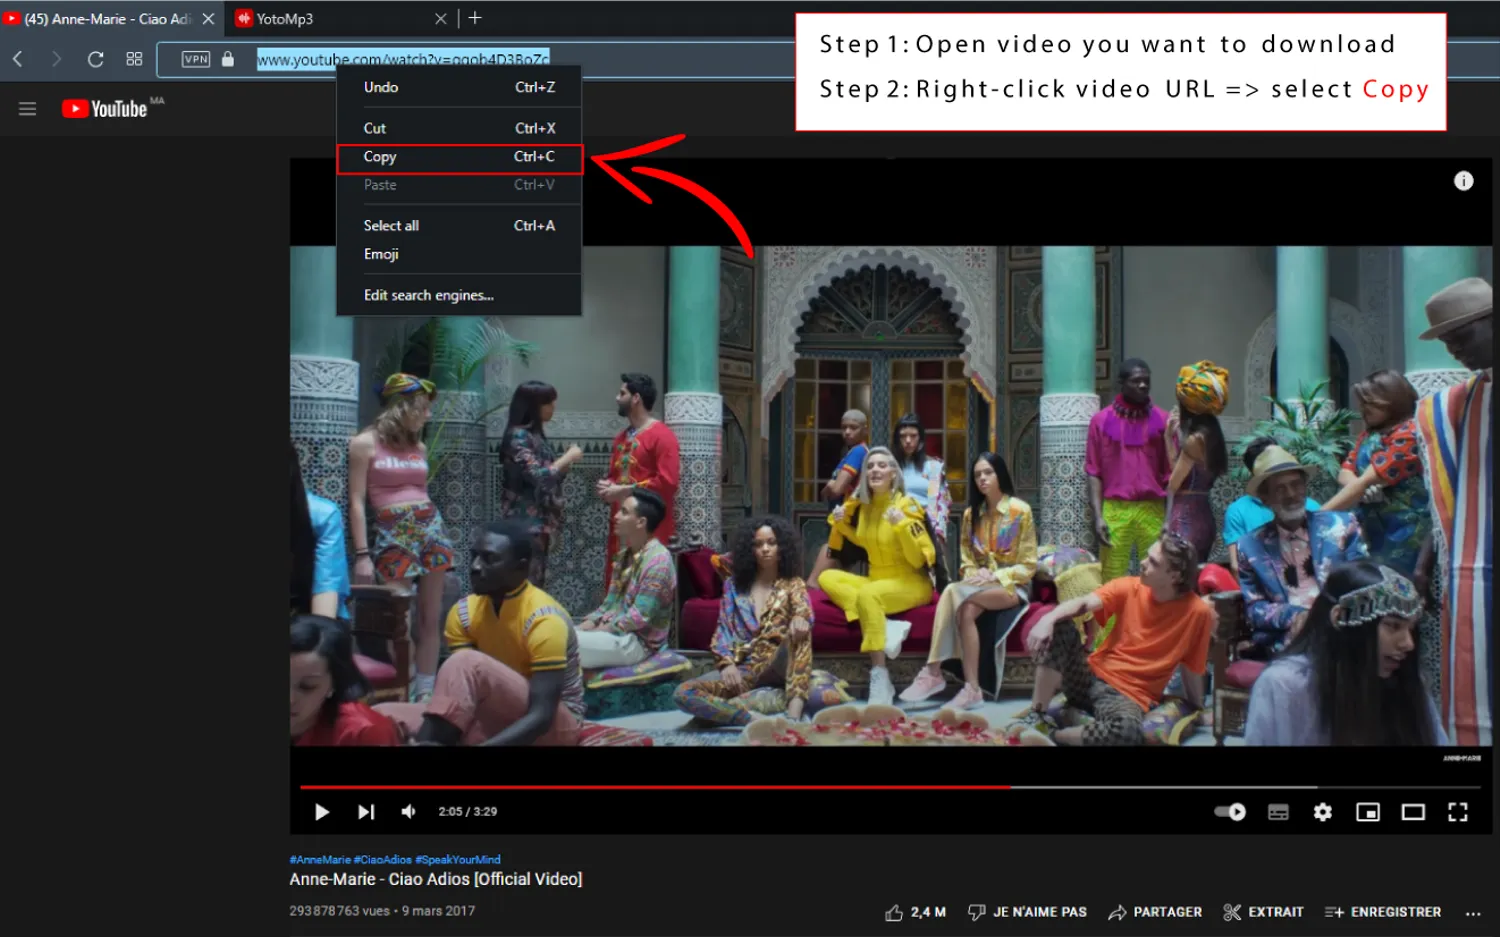The height and width of the screenshot is (937, 1500).
Task: Go forward with the browser forward arrow
Action: (56, 59)
